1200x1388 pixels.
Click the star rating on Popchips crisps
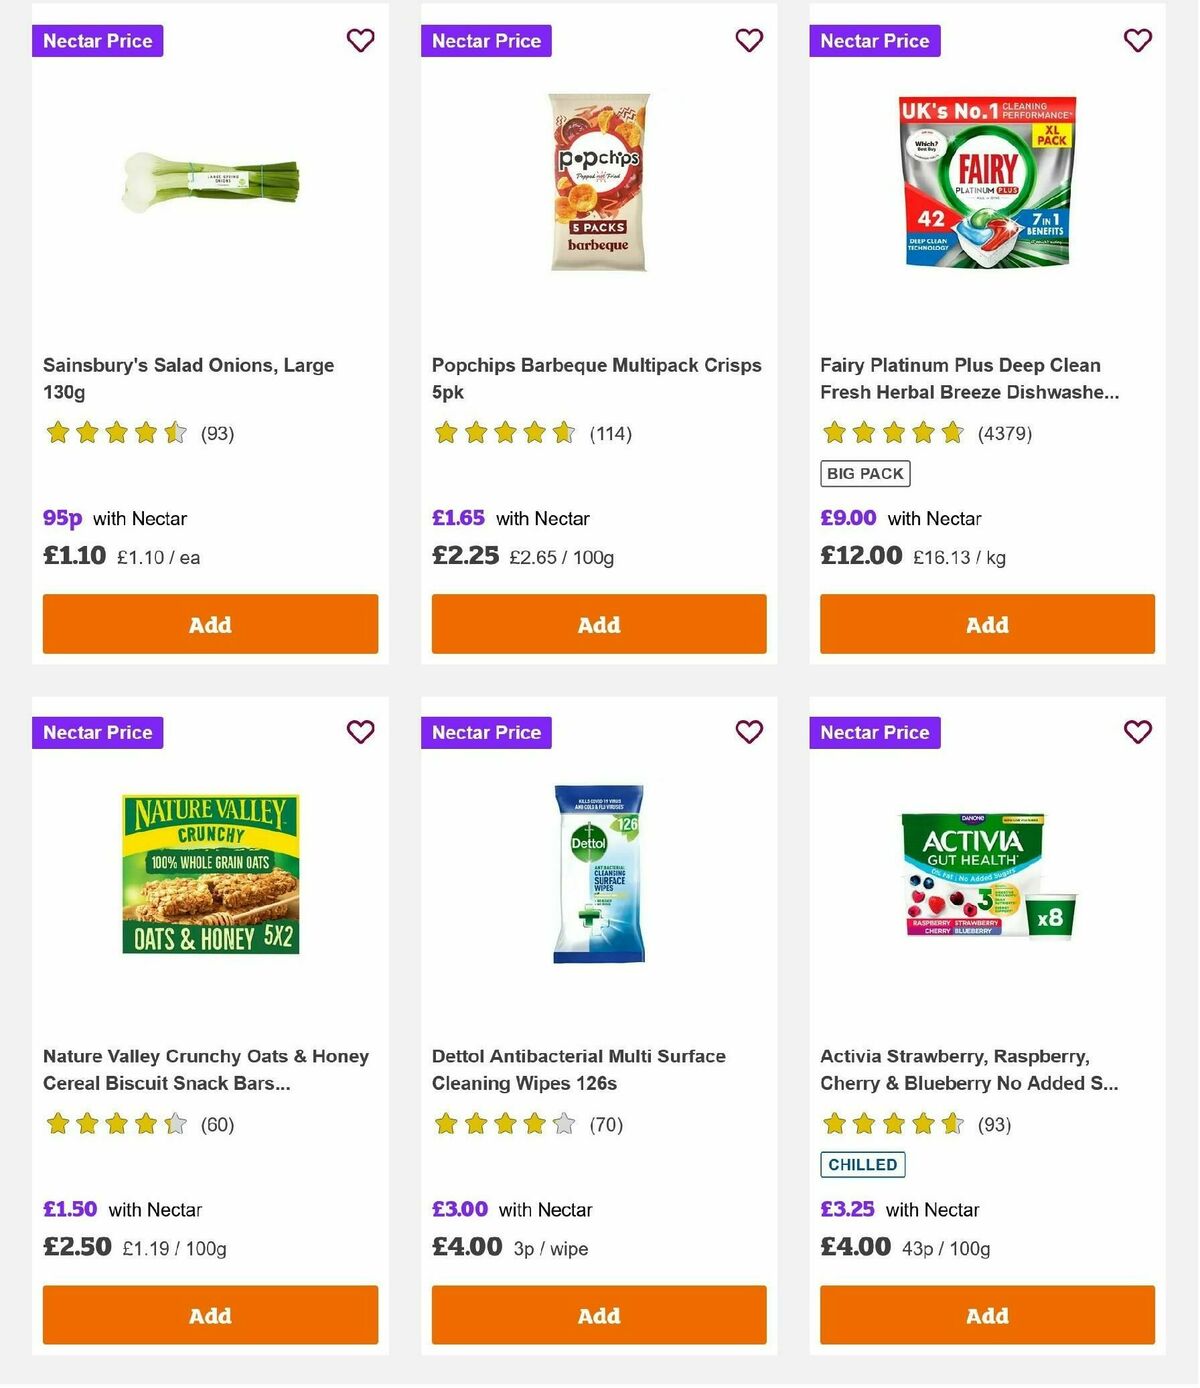coord(504,433)
